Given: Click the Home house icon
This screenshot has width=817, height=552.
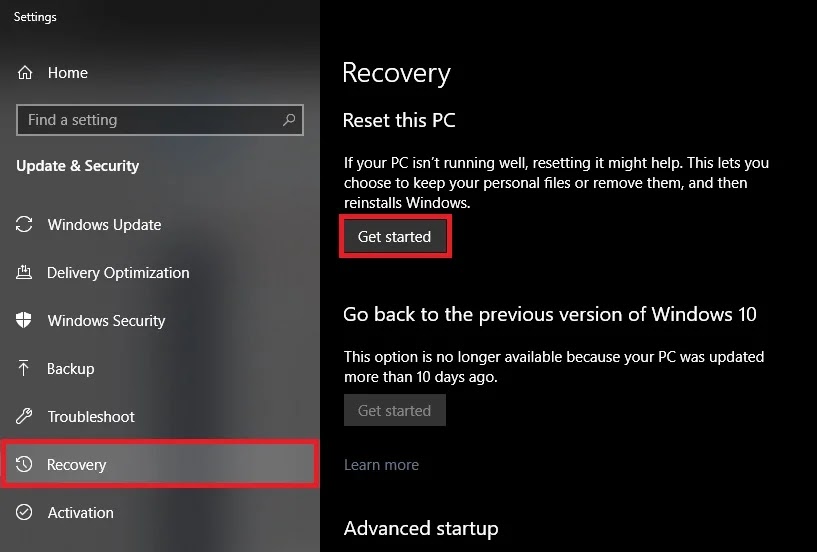Looking at the screenshot, I should coord(24,72).
